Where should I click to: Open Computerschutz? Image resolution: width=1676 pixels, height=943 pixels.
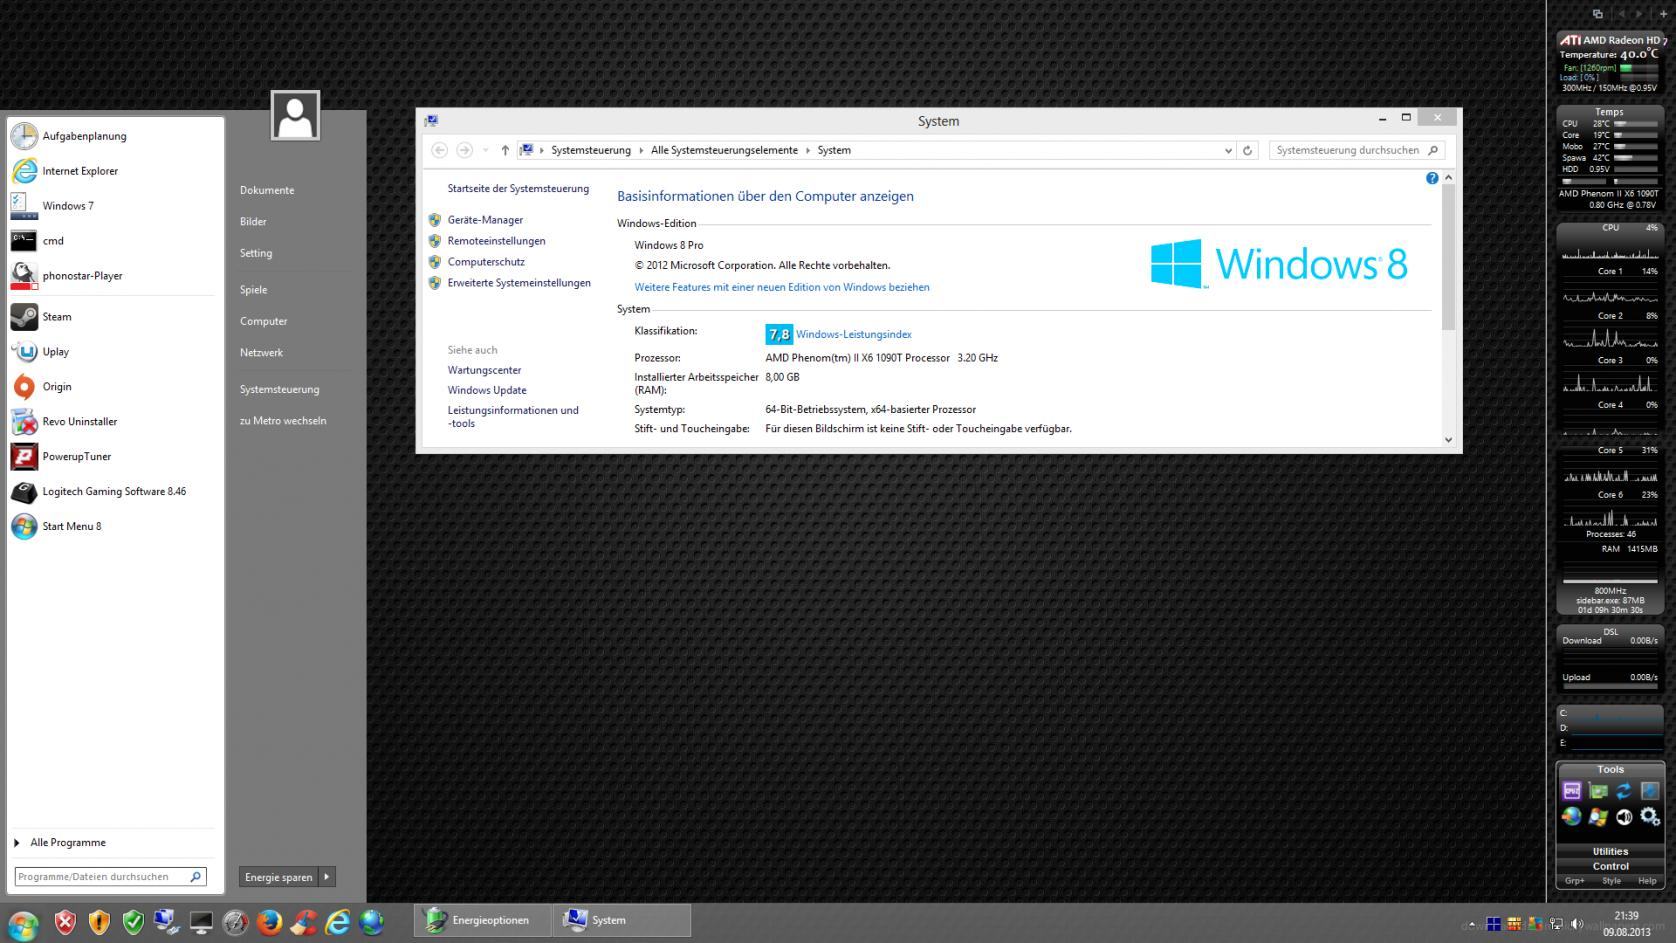coord(486,262)
